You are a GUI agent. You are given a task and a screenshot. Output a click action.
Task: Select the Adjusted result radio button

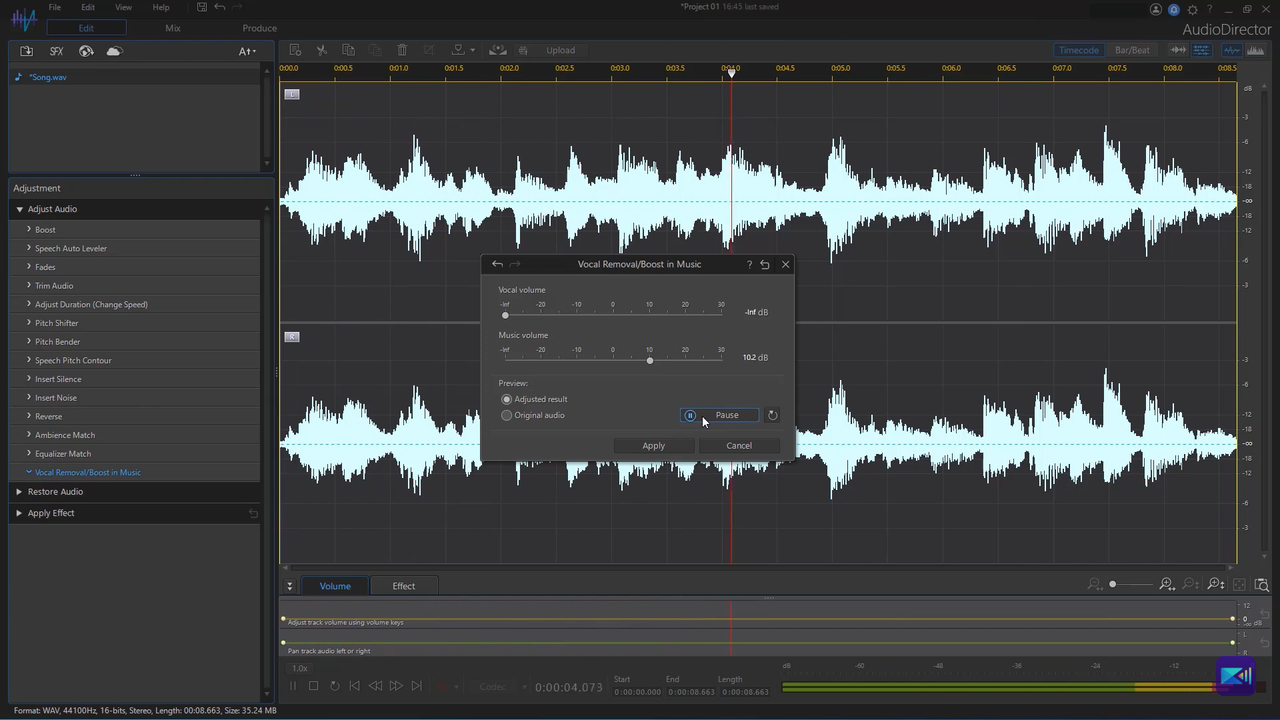(x=506, y=399)
